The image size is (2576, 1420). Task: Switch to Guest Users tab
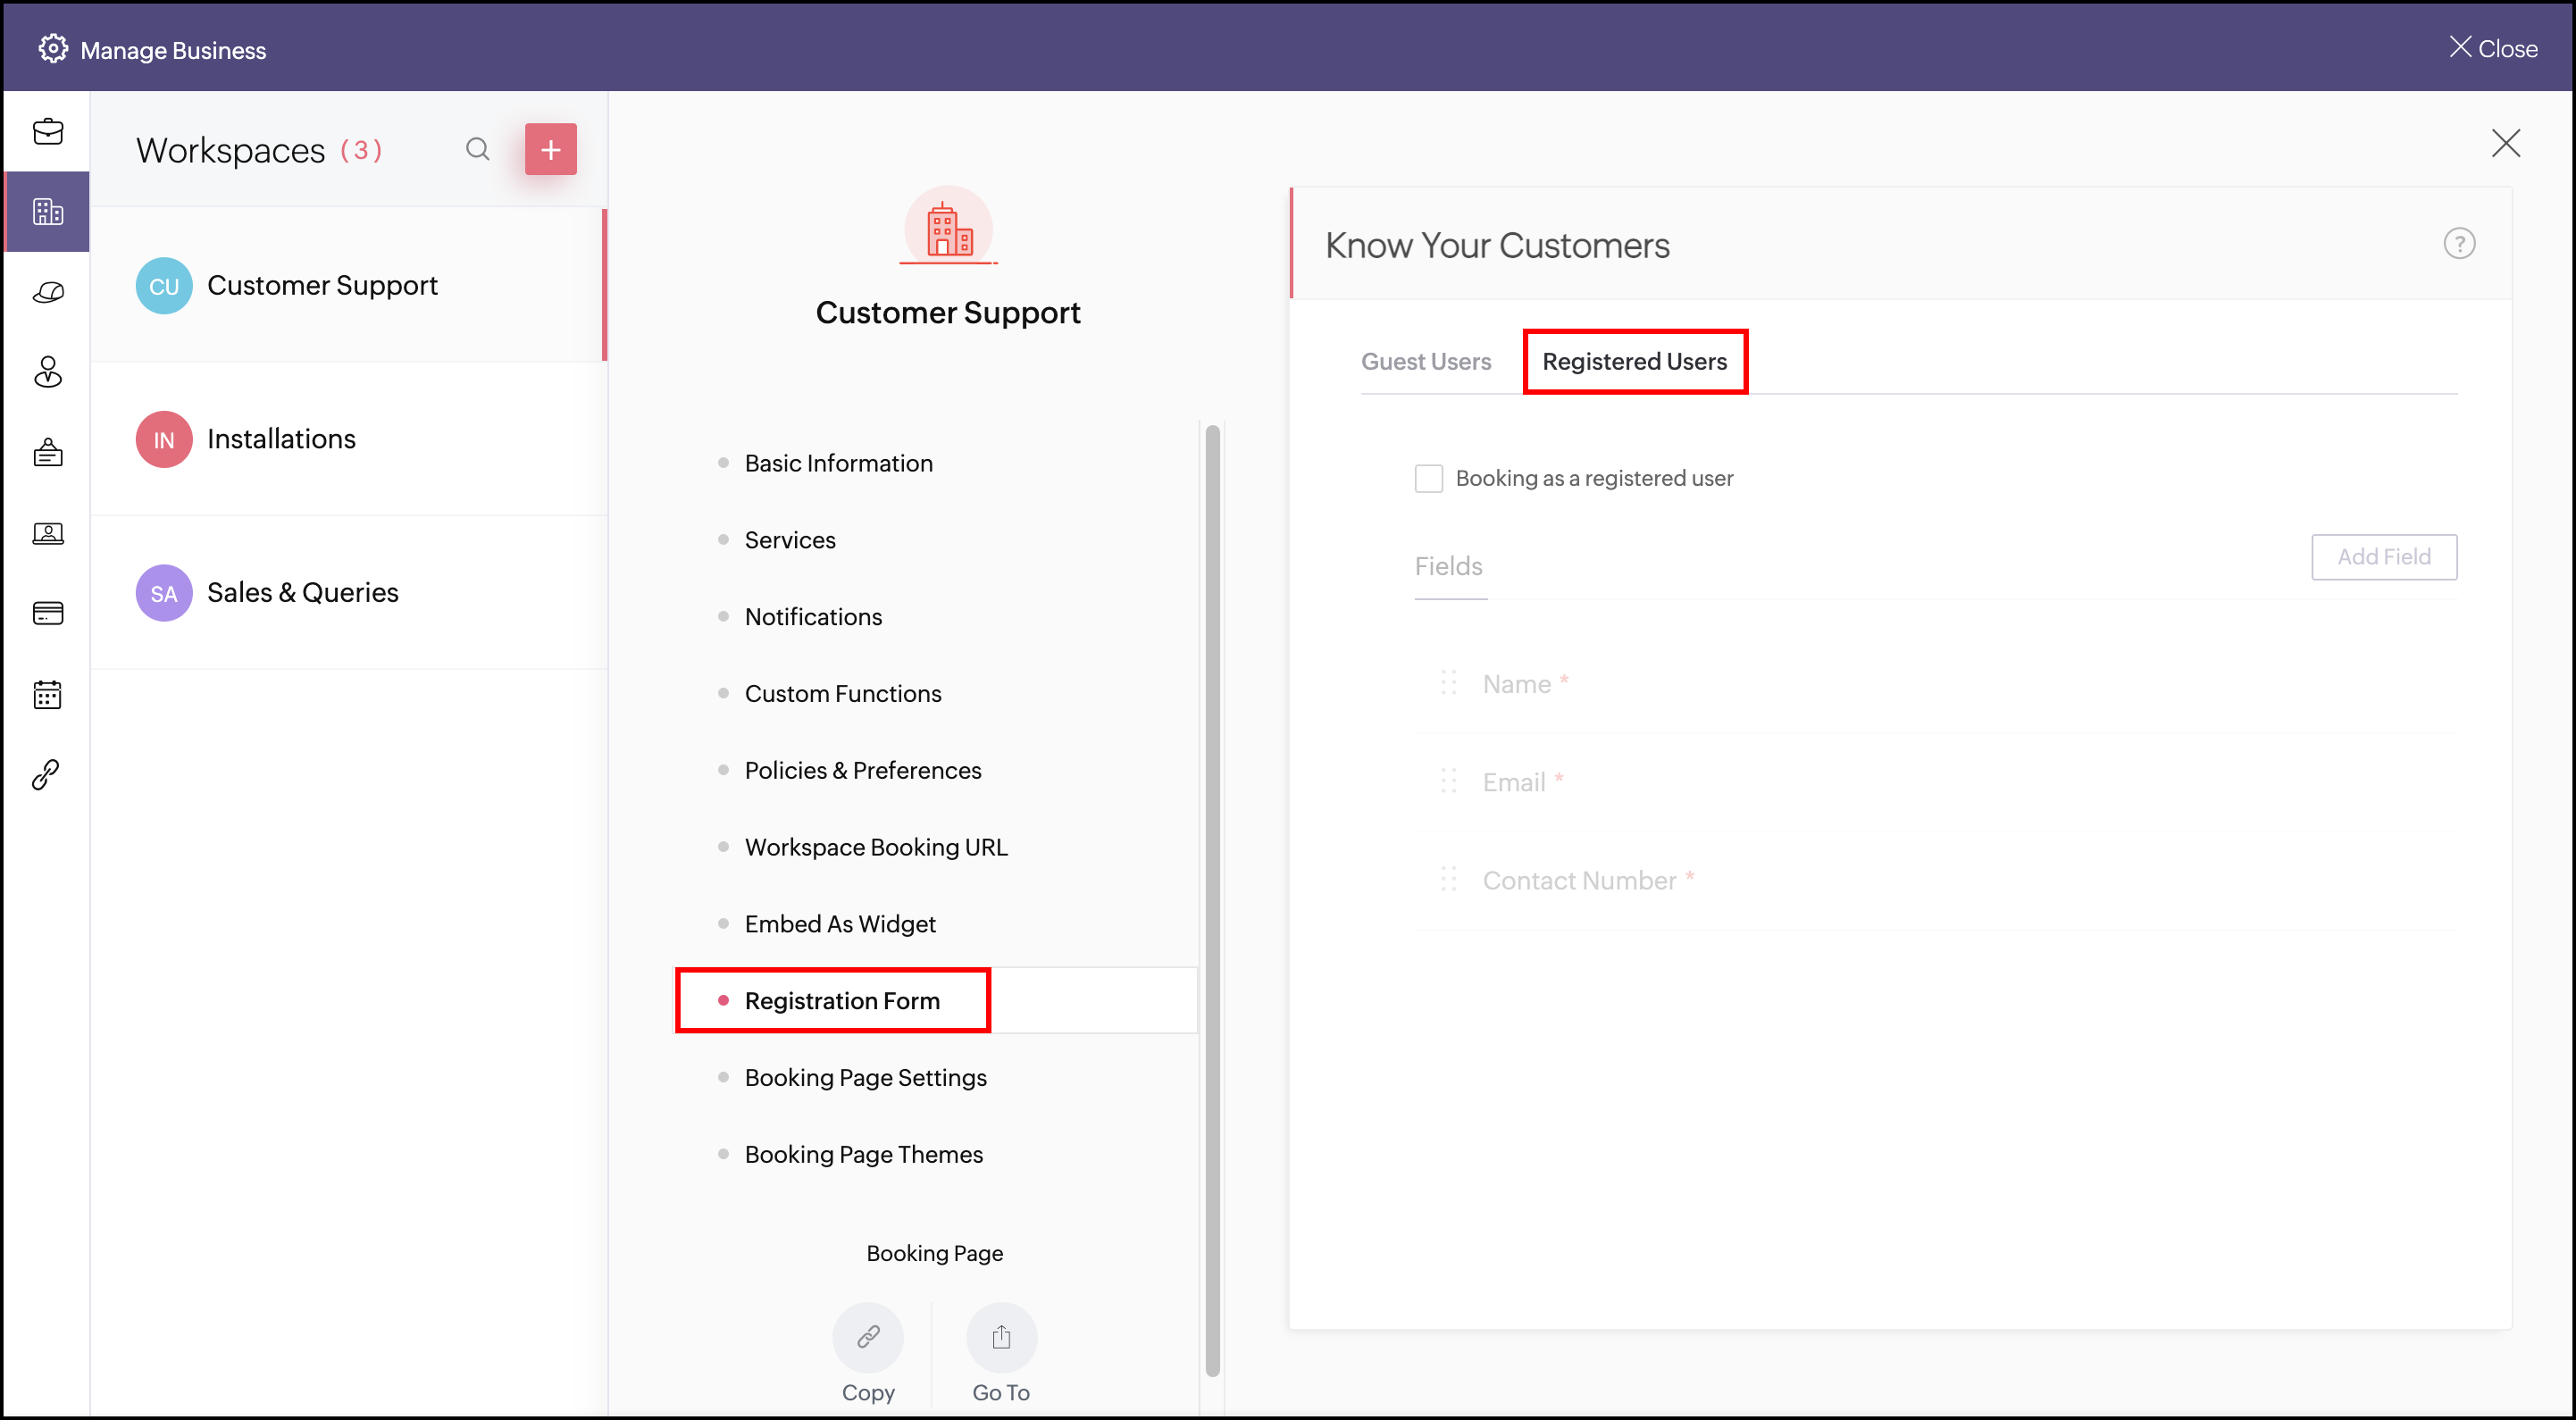pos(1425,361)
